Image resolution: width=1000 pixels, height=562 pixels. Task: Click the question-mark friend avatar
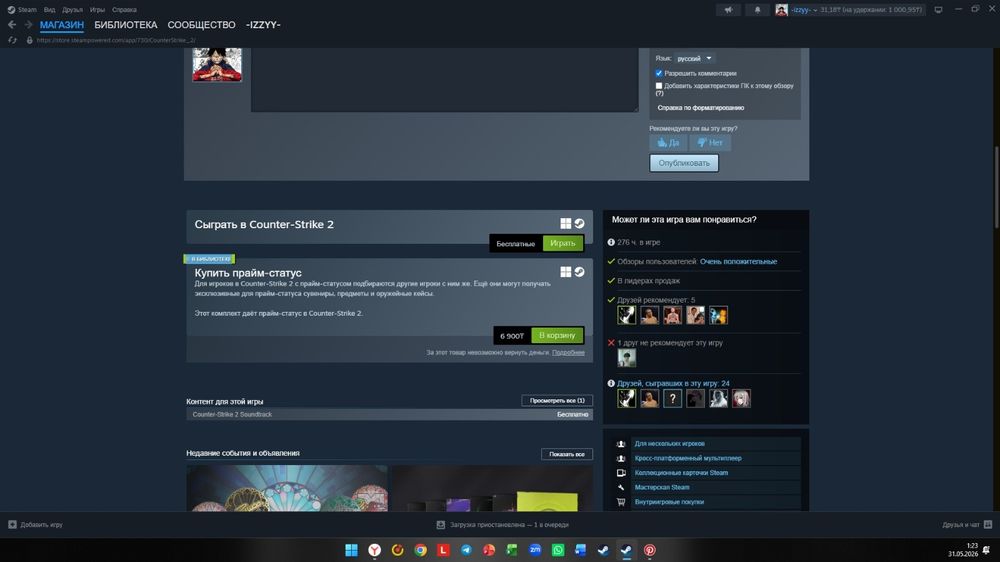click(x=672, y=399)
